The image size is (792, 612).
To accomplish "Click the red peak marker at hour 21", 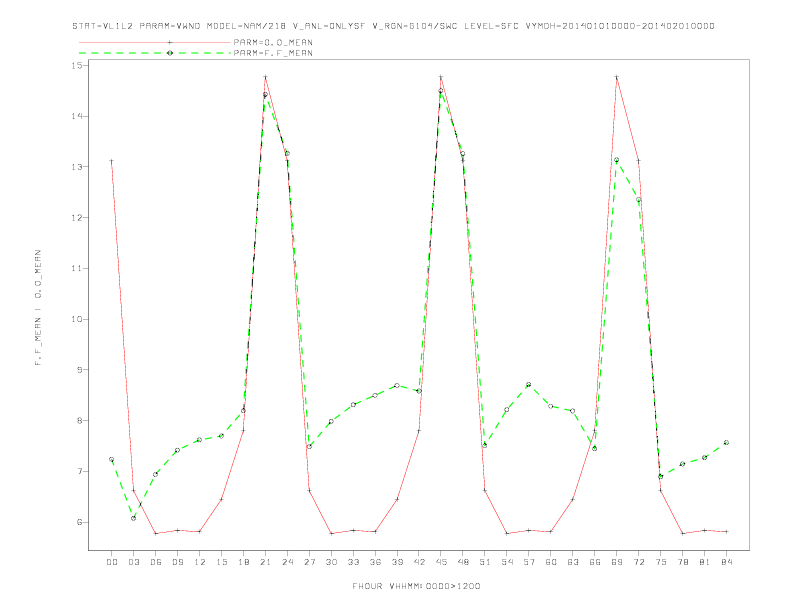I will pos(265,77).
